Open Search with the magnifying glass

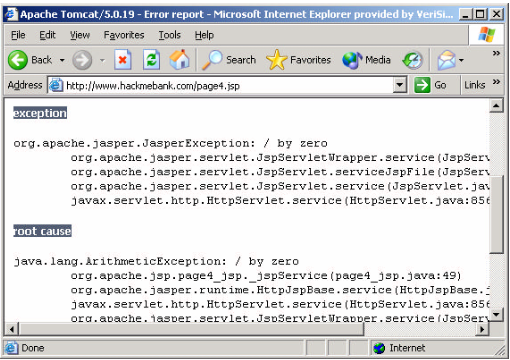click(x=212, y=60)
